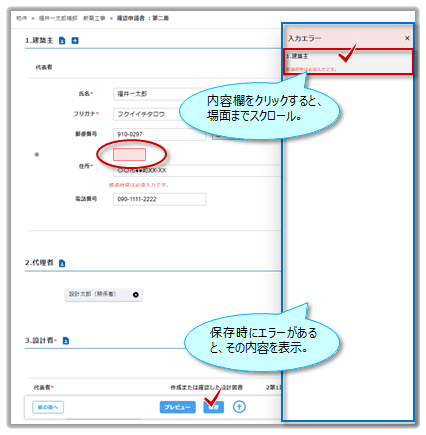The height and width of the screenshot is (435, 426).
Task: Open person selector icon beside 3.設計者
Action: pyautogui.click(x=66, y=341)
